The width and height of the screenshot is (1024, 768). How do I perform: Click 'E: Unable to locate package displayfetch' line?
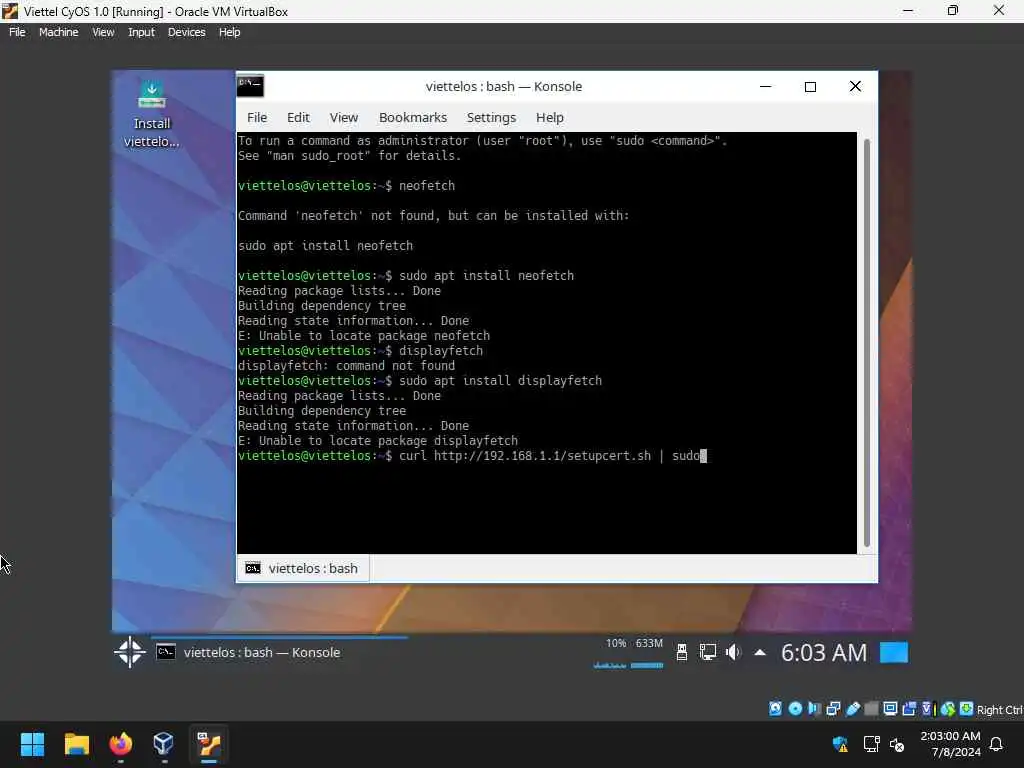tap(377, 441)
